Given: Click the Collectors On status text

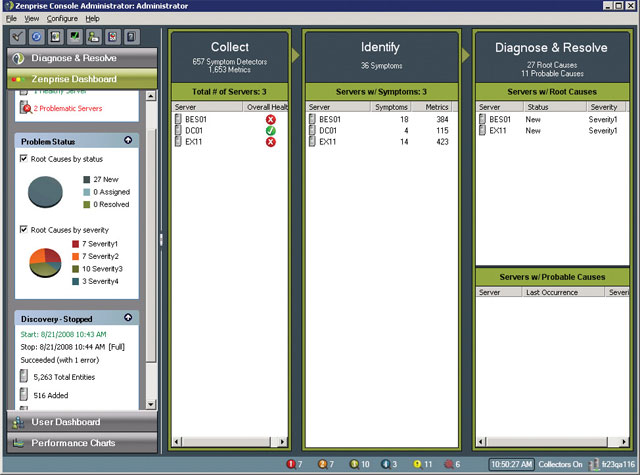Looking at the screenshot, I should tap(560, 464).
